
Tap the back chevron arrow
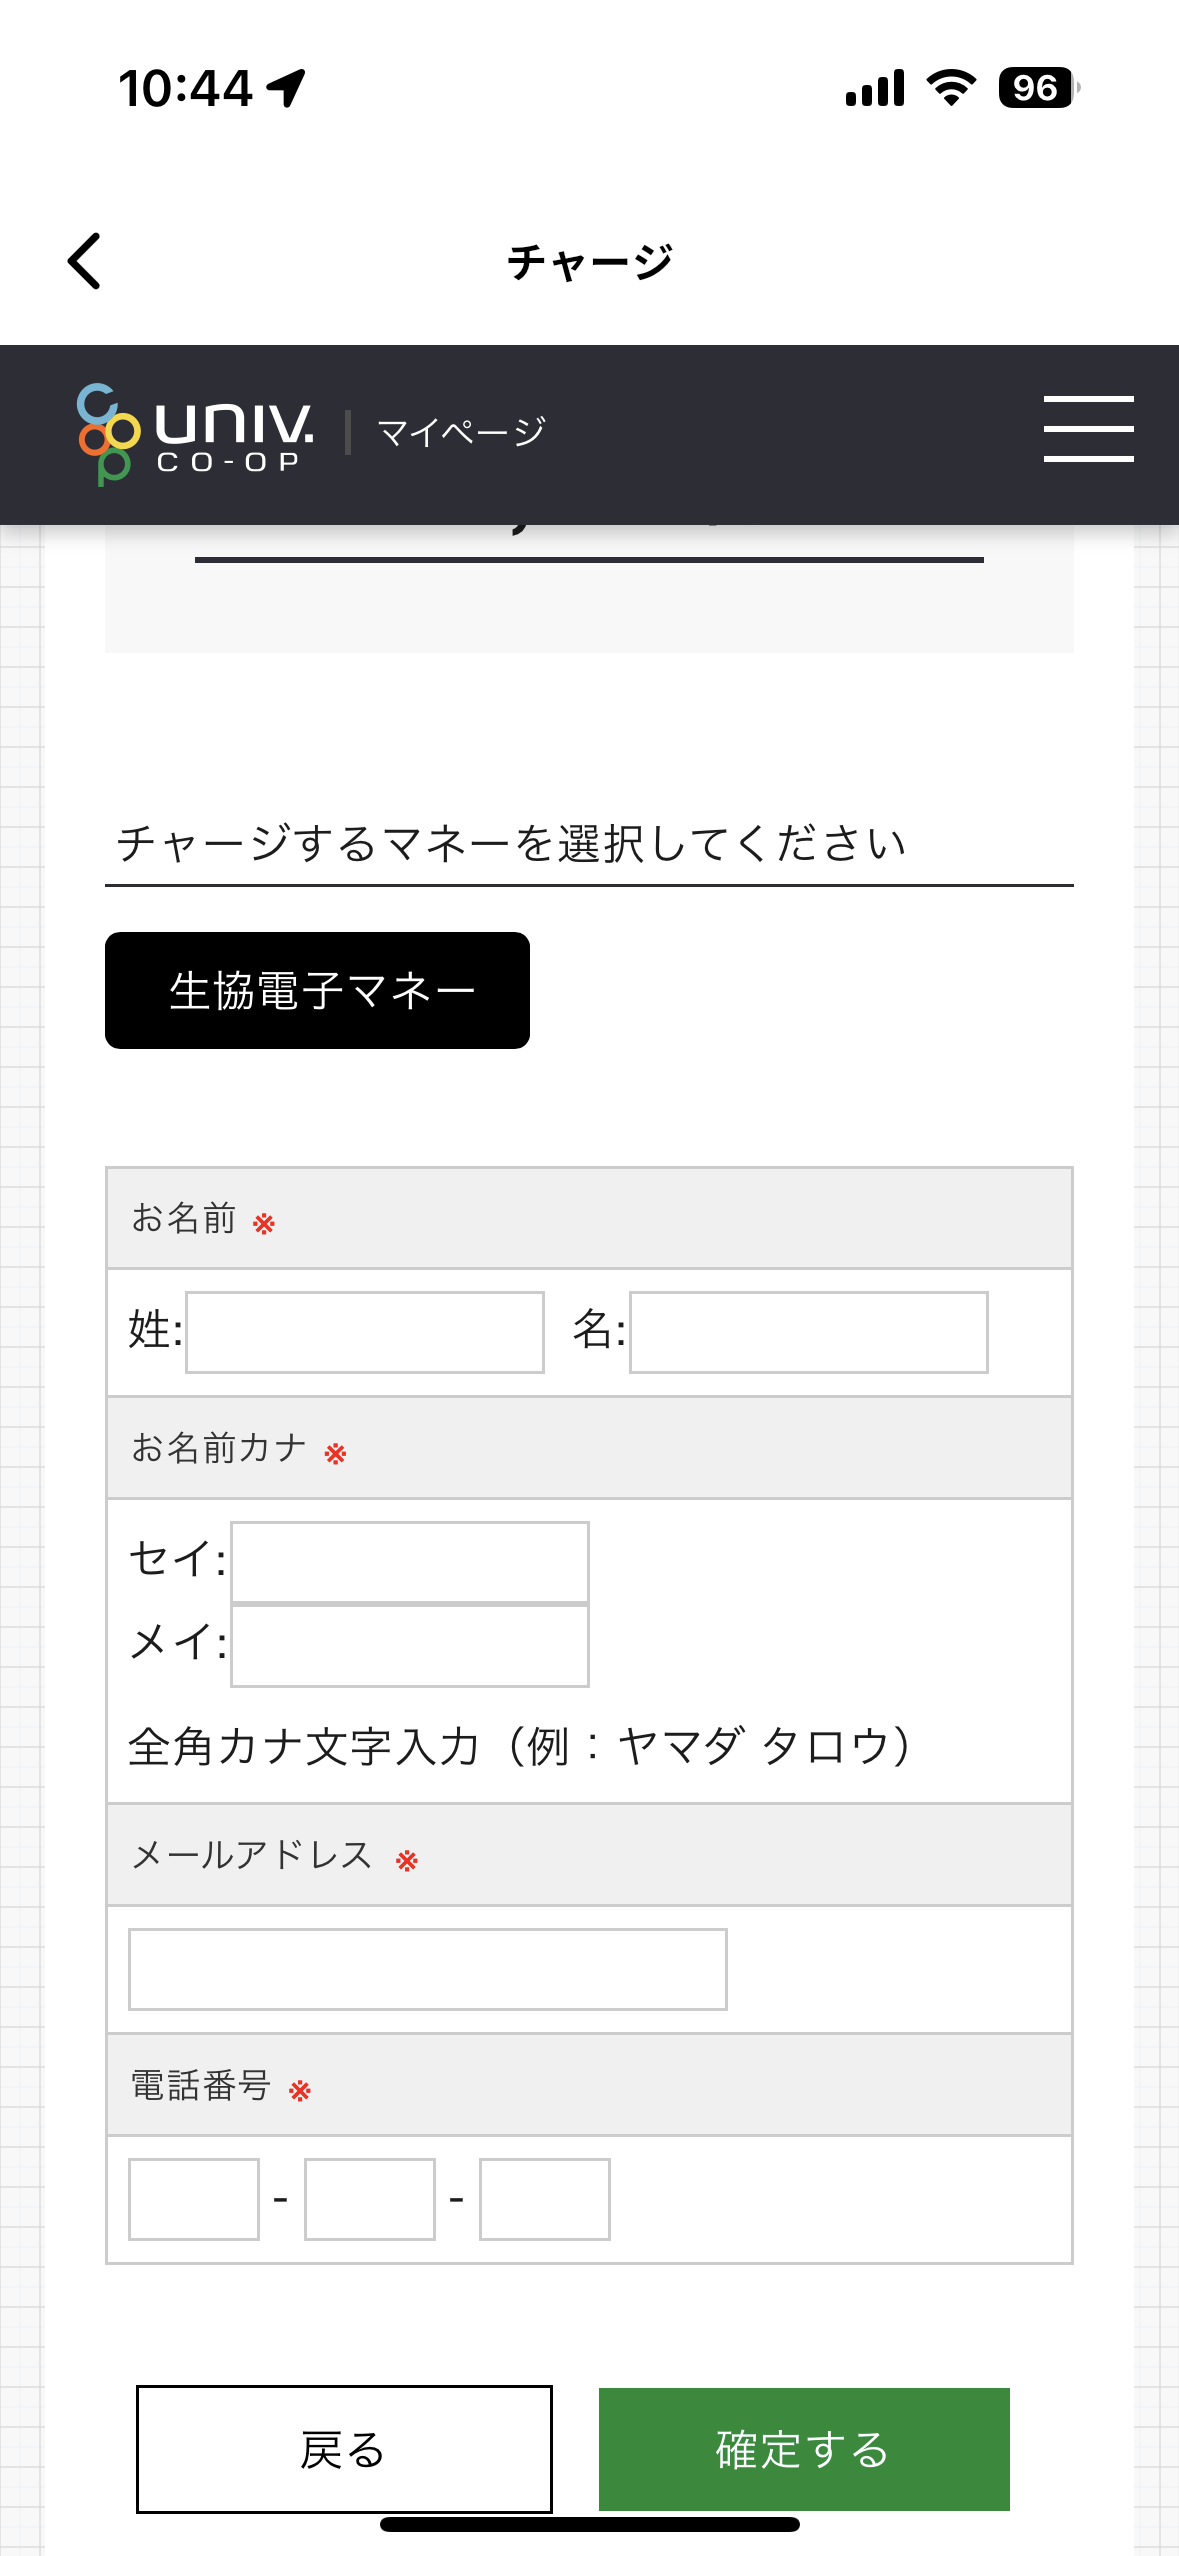[x=84, y=261]
